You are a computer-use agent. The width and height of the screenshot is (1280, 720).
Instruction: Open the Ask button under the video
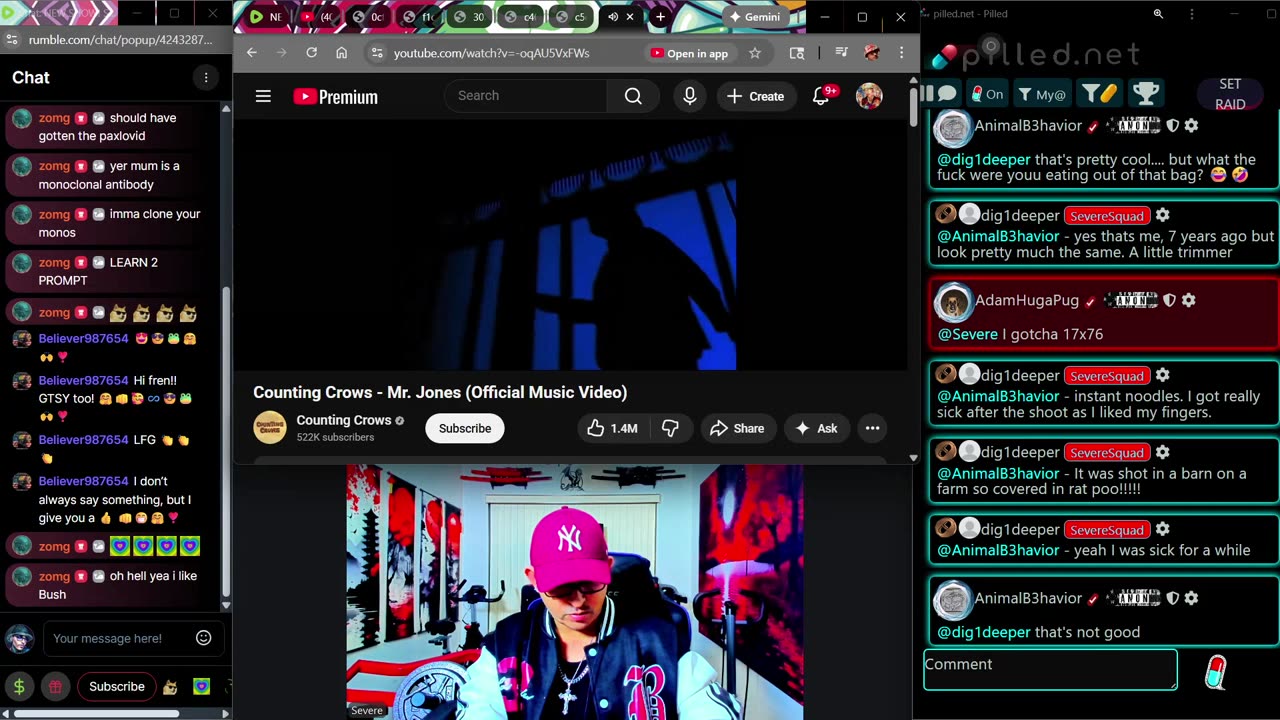coord(816,428)
